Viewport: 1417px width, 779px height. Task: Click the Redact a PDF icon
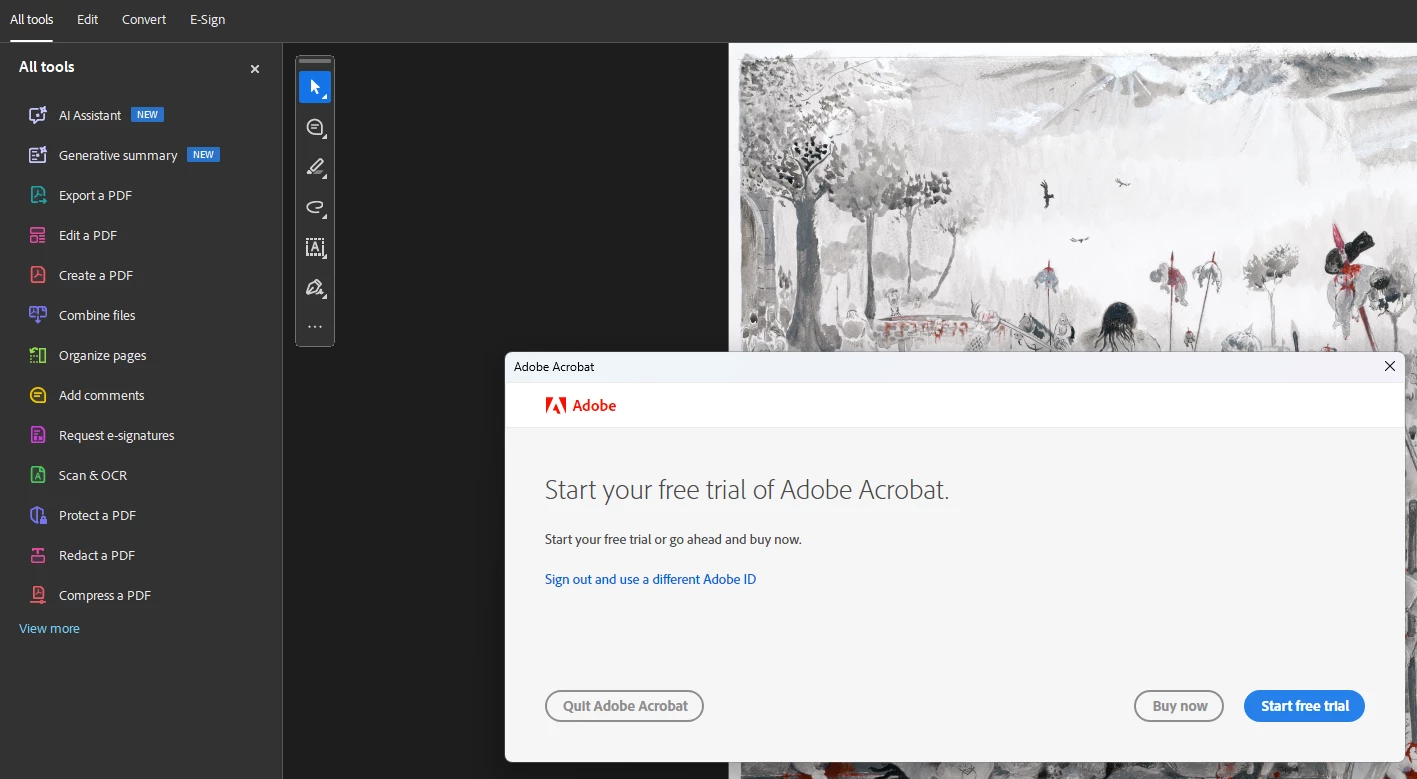click(38, 555)
